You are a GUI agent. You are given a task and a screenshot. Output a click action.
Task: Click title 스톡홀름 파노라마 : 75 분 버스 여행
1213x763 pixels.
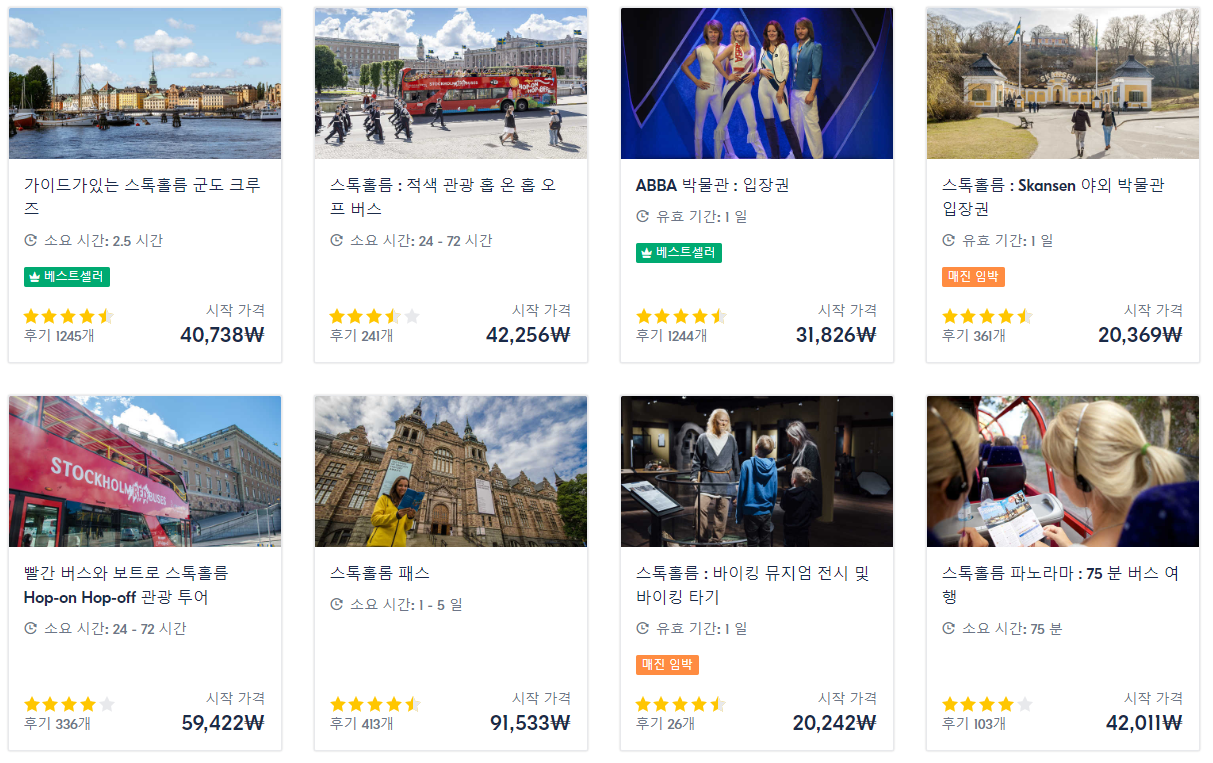tap(1060, 585)
